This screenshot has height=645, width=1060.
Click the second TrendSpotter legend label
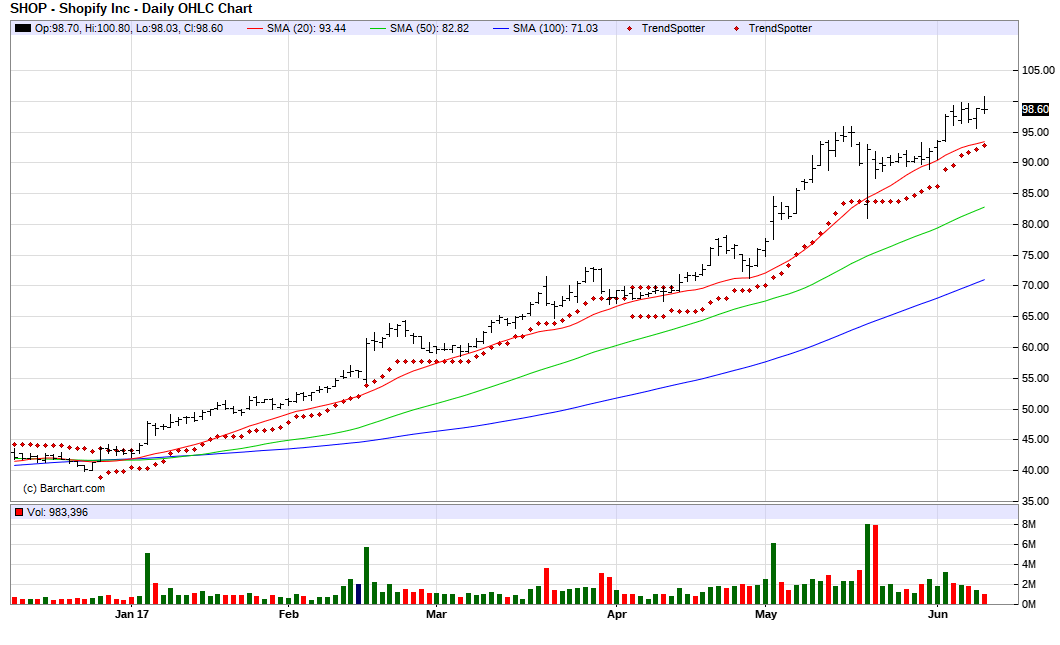pos(780,28)
